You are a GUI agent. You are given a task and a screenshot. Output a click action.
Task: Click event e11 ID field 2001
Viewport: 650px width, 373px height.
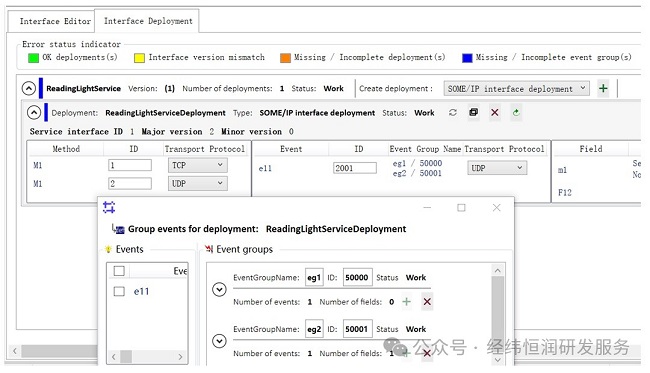[355, 168]
